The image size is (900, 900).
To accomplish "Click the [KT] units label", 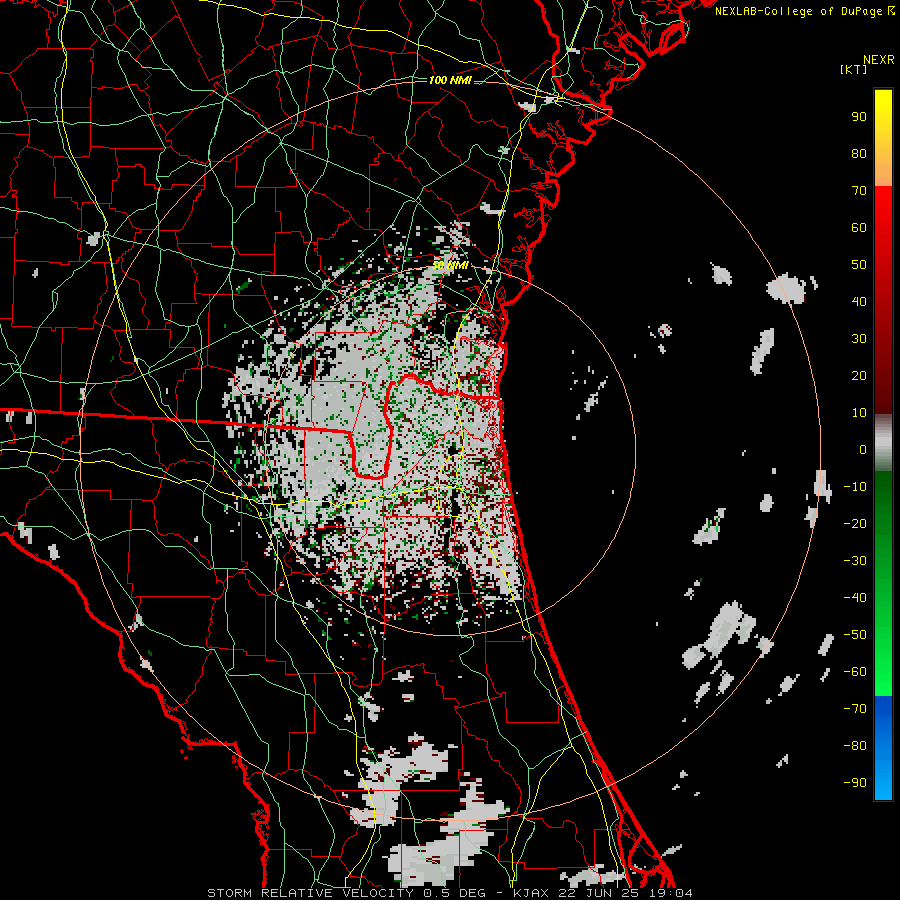I will 853,69.
